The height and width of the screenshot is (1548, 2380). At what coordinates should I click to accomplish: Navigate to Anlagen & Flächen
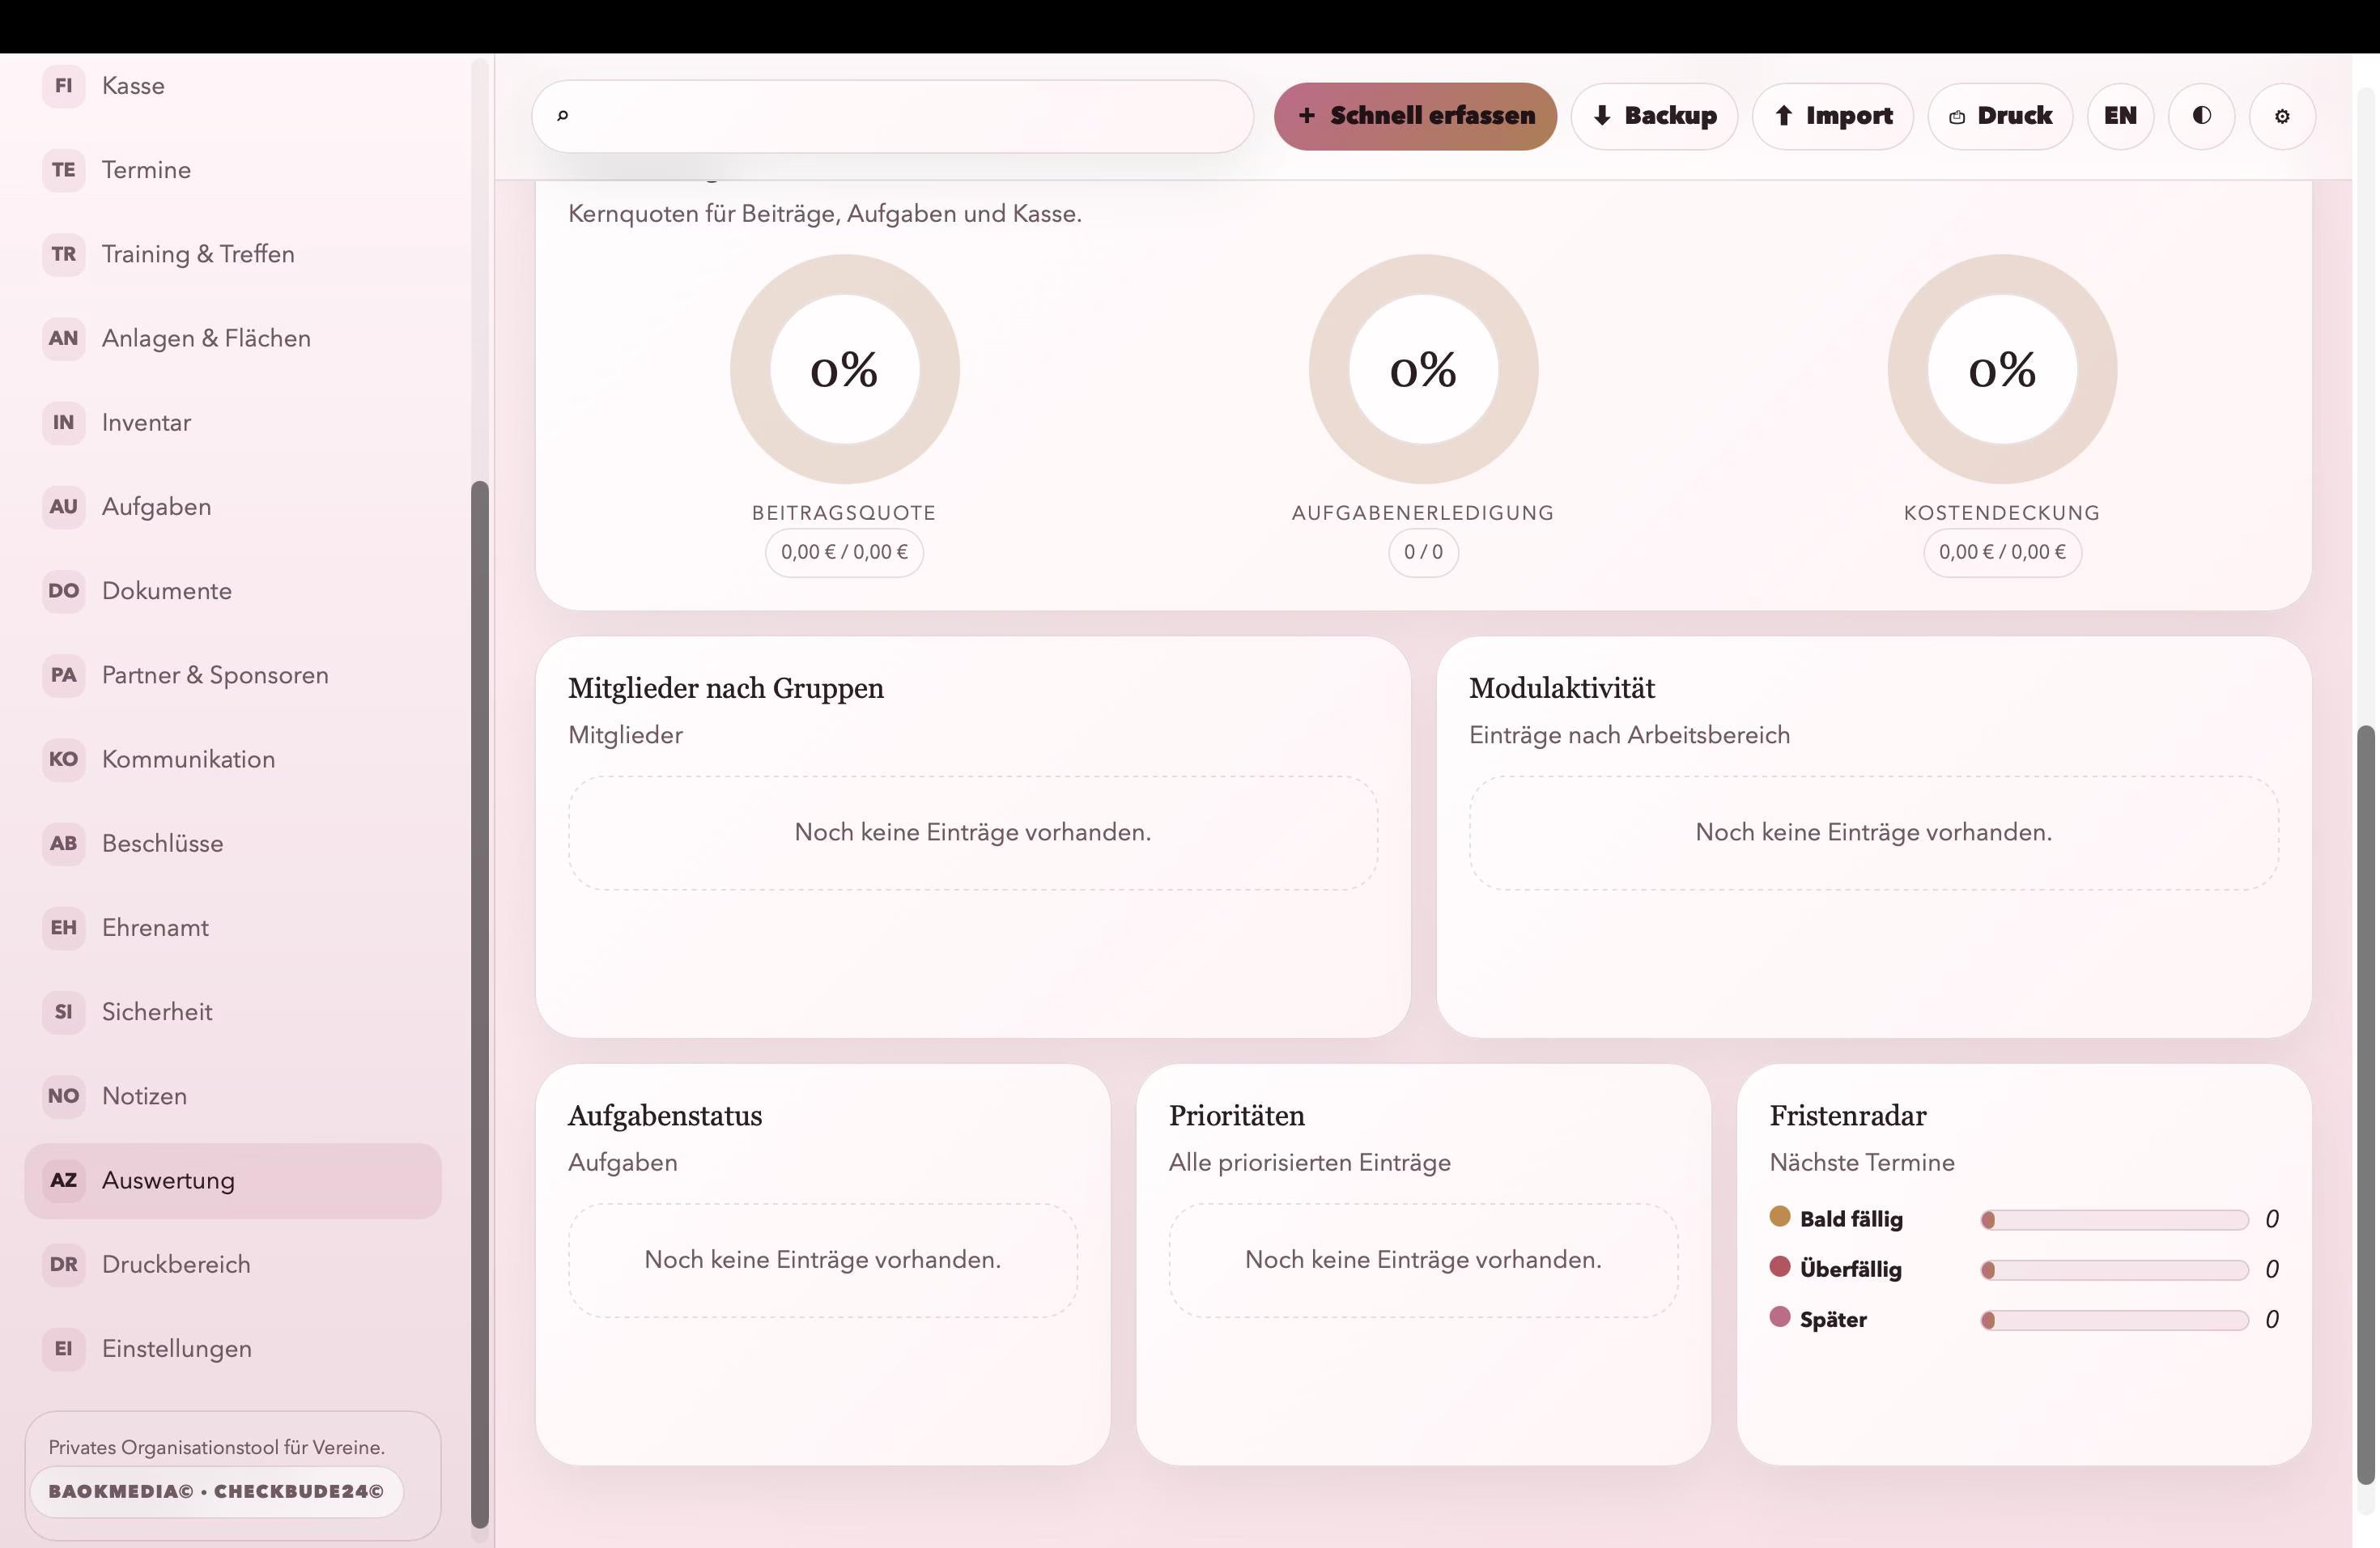[233, 338]
